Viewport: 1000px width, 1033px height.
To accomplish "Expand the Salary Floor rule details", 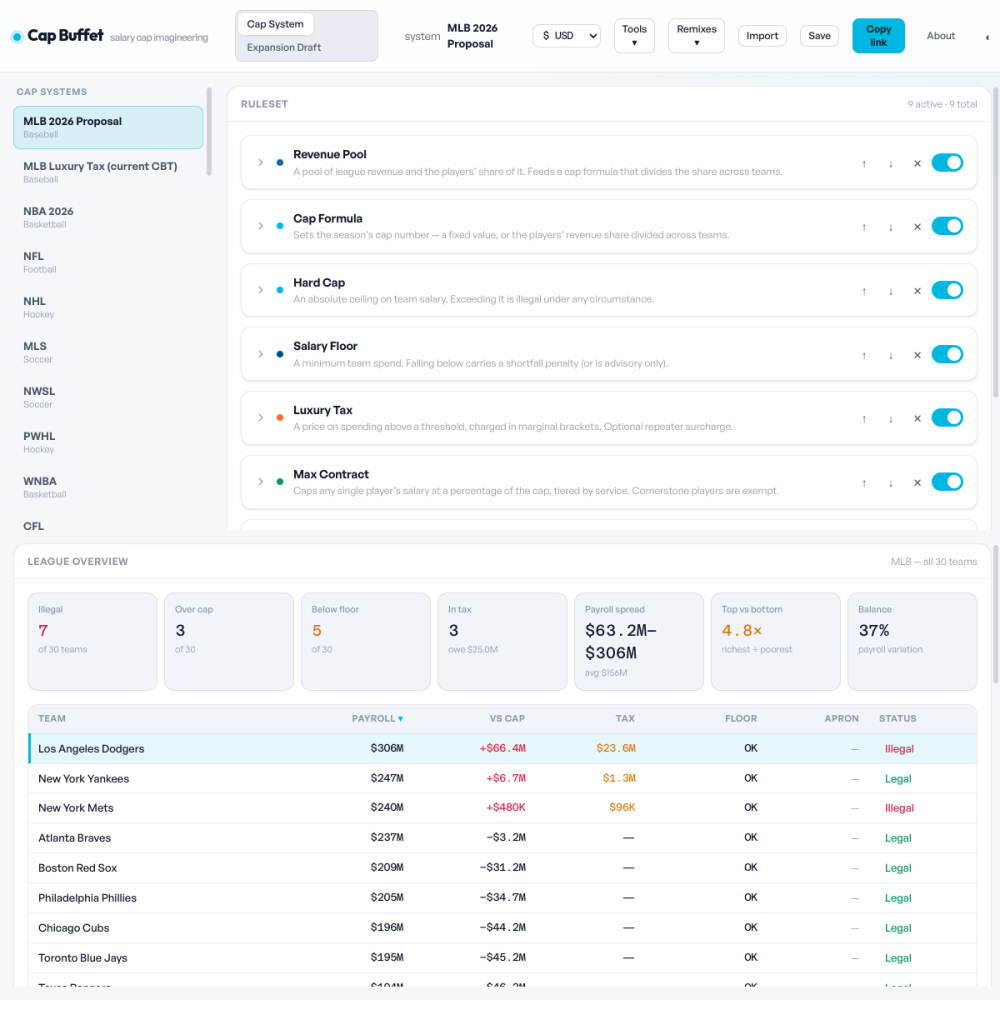I will [x=261, y=354].
